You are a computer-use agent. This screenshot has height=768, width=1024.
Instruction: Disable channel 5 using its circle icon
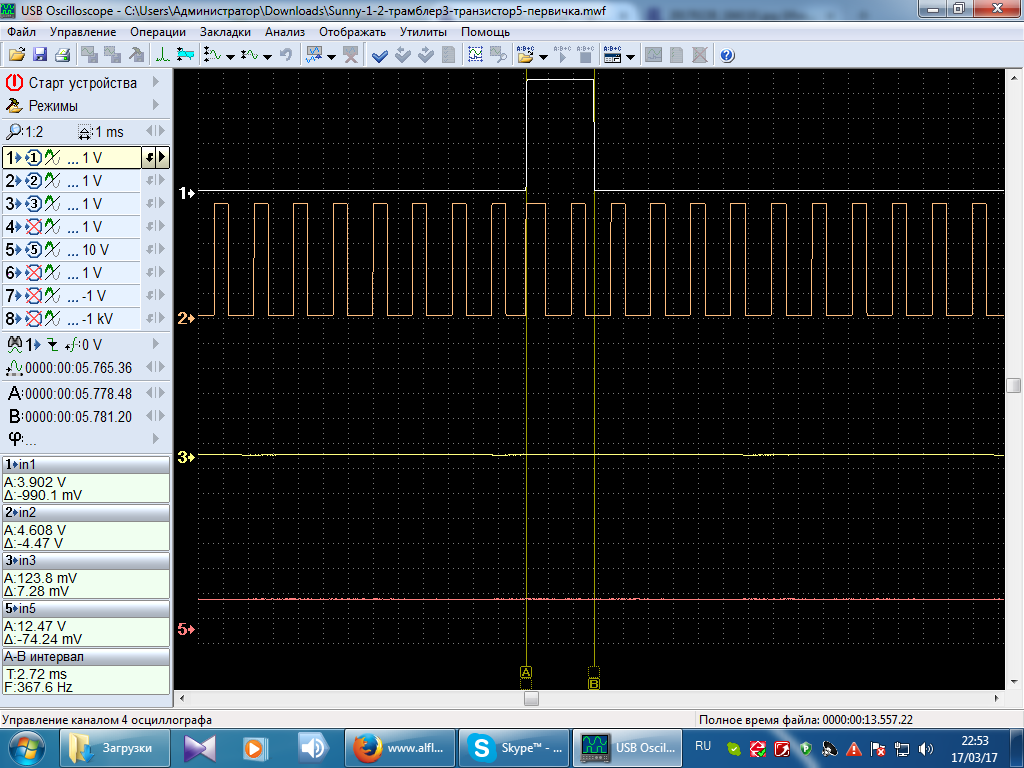pos(33,250)
